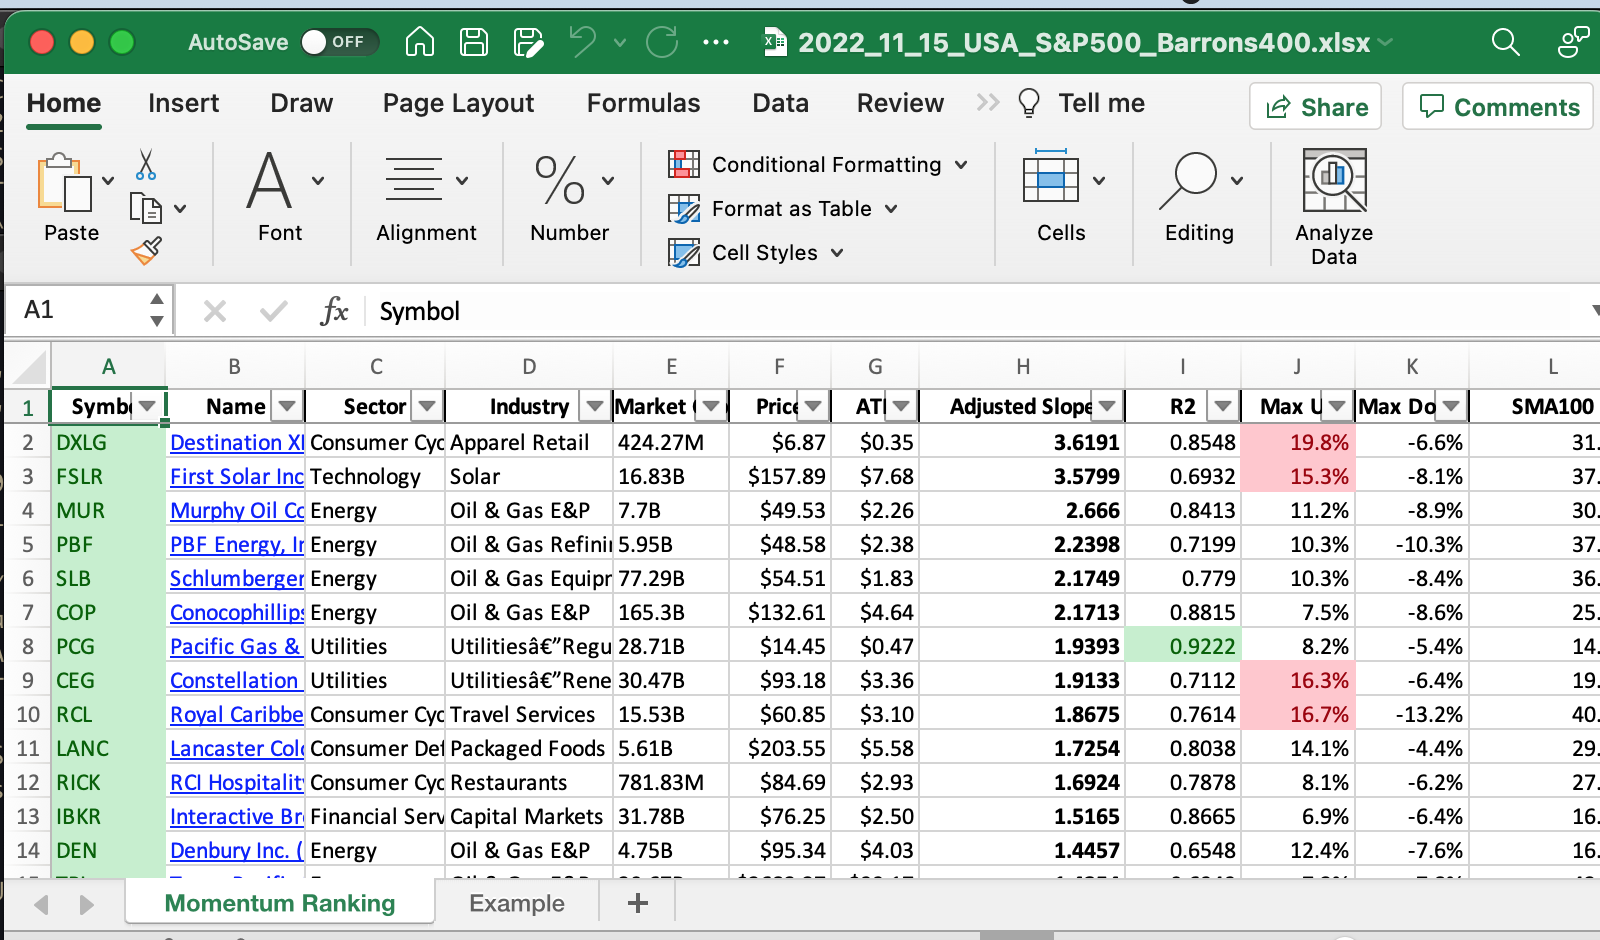This screenshot has width=1600, height=940.
Task: Switch to the Example sheet tab
Action: (516, 904)
